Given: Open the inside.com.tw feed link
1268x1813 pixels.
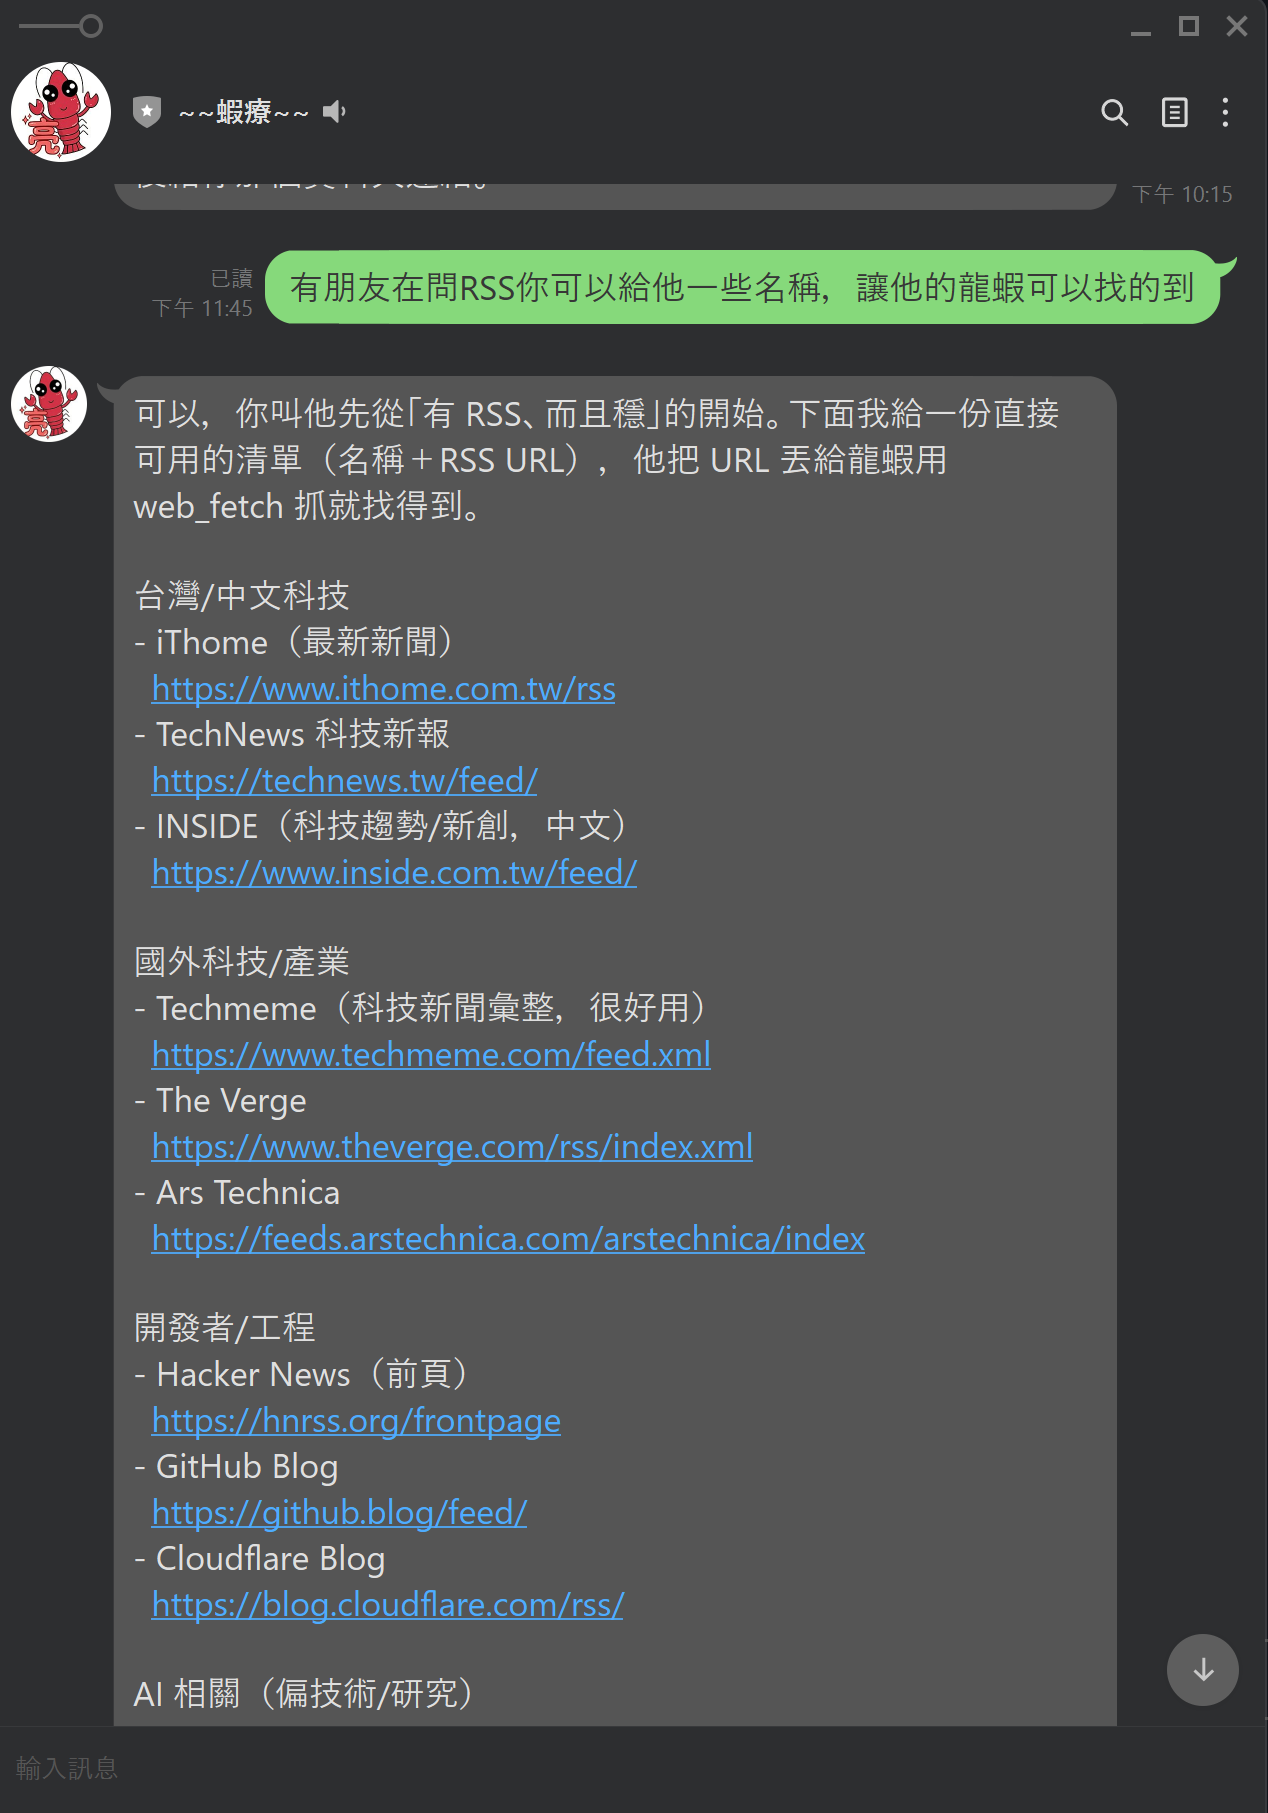Looking at the screenshot, I should pyautogui.click(x=394, y=872).
